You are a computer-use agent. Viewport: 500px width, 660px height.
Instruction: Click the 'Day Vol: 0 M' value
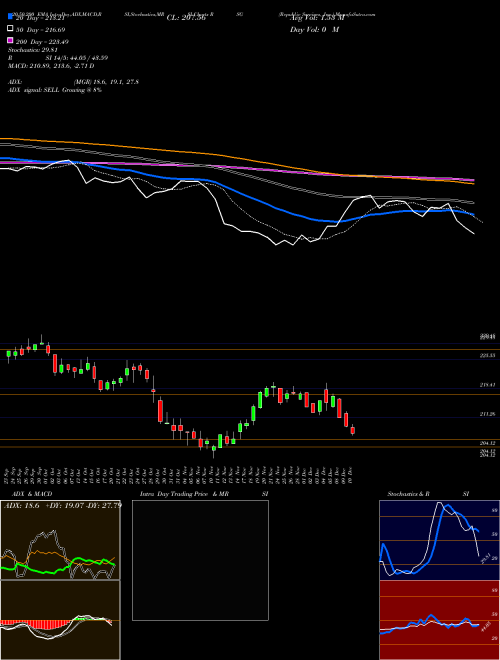click(314, 29)
